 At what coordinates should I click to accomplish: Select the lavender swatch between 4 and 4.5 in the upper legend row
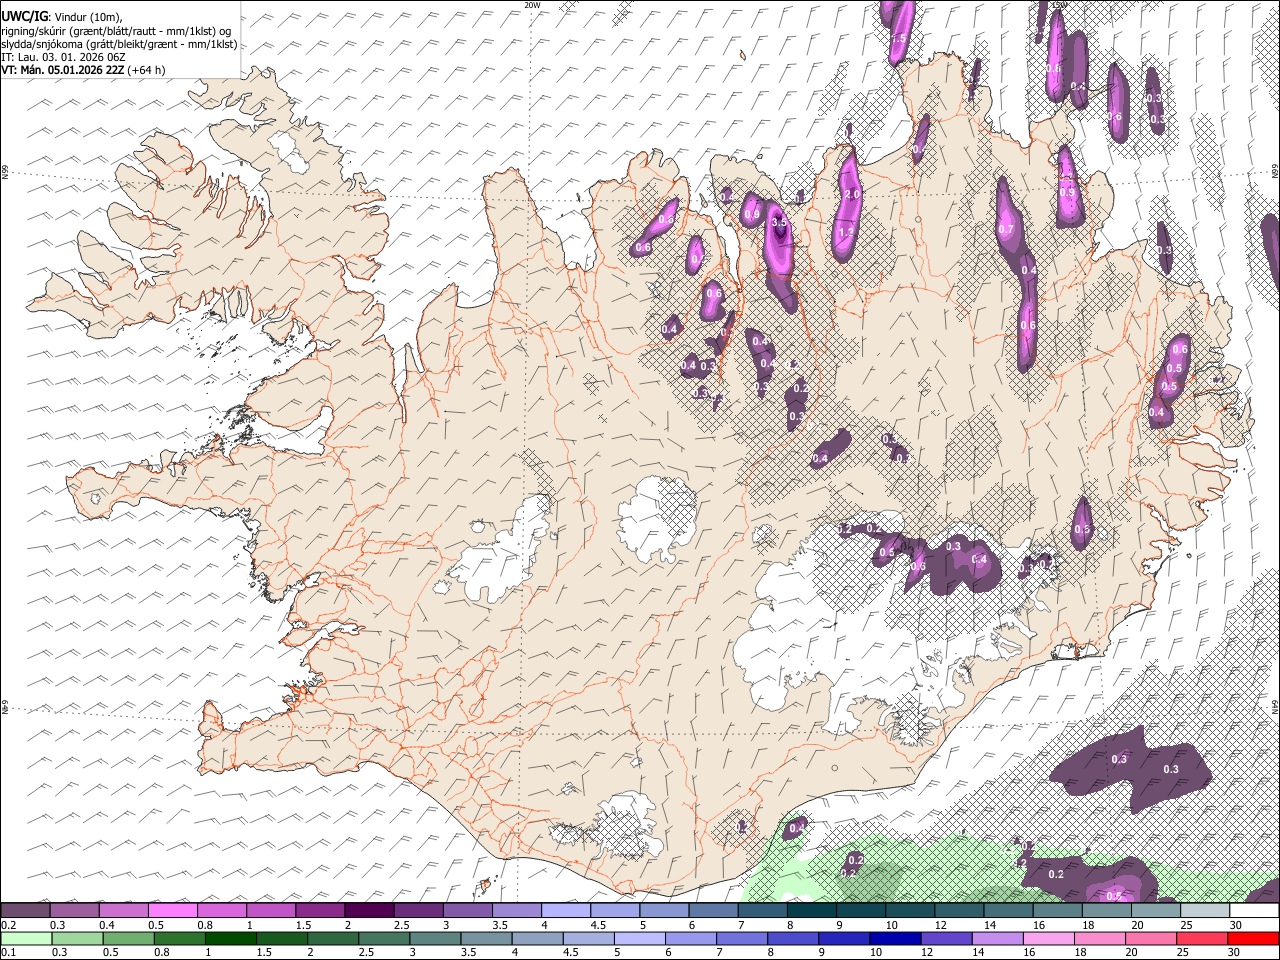[565, 910]
